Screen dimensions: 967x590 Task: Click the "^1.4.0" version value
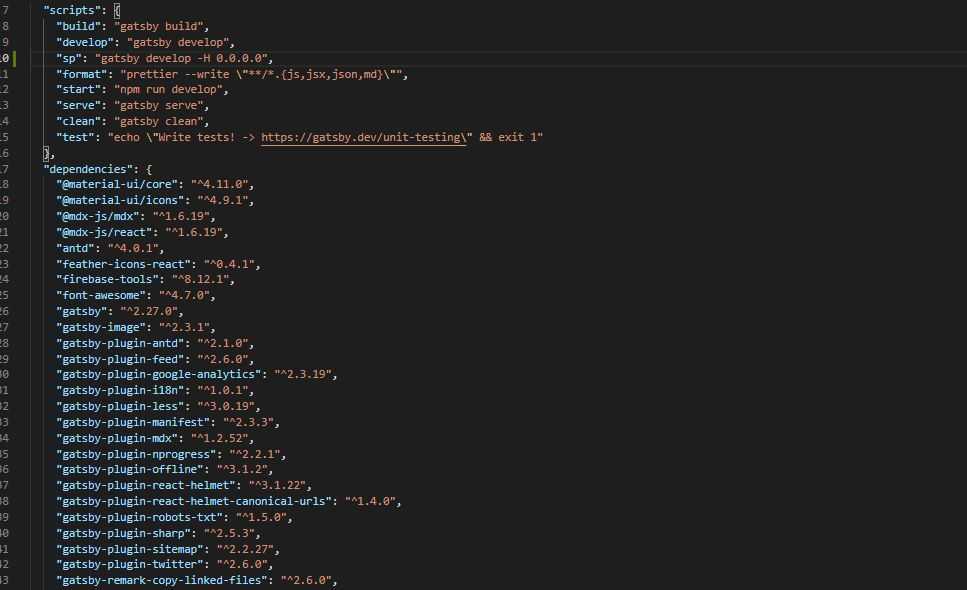click(370, 501)
